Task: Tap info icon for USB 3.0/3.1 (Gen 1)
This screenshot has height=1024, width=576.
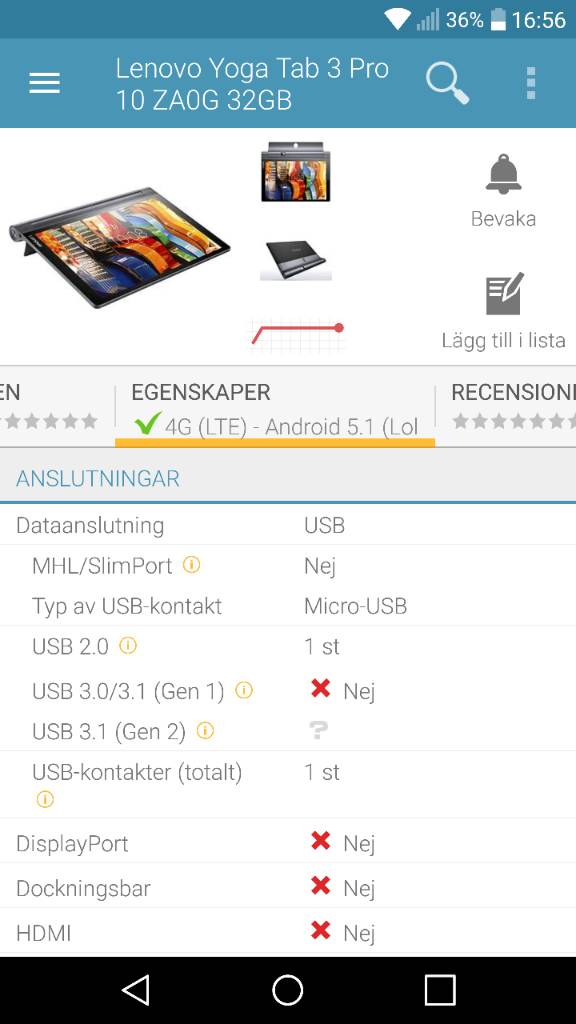Action: click(x=244, y=690)
